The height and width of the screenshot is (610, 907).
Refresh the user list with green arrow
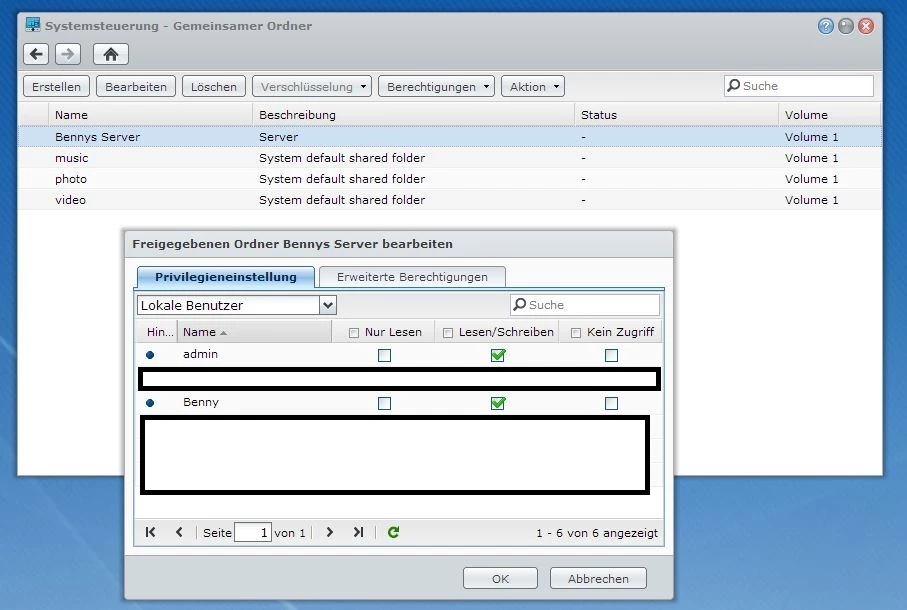(x=393, y=532)
